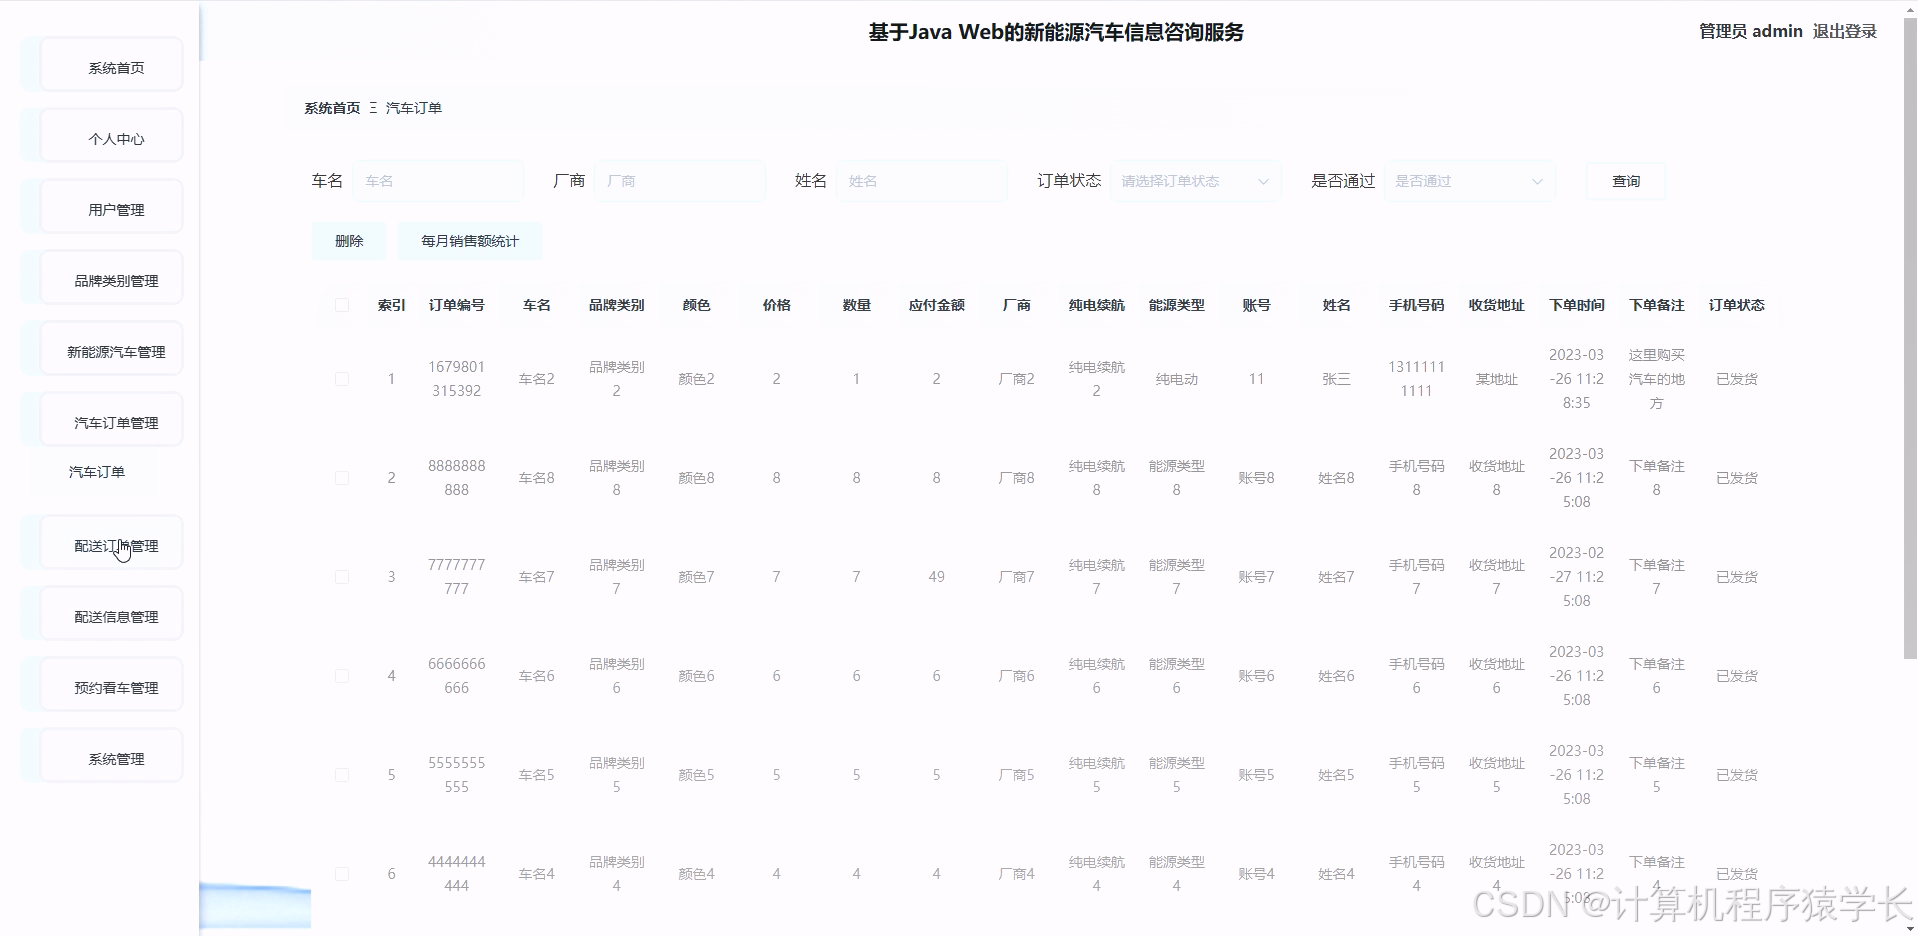Click 退出登录 to log out
Viewport: 1918px width, 936px height.
(1843, 31)
